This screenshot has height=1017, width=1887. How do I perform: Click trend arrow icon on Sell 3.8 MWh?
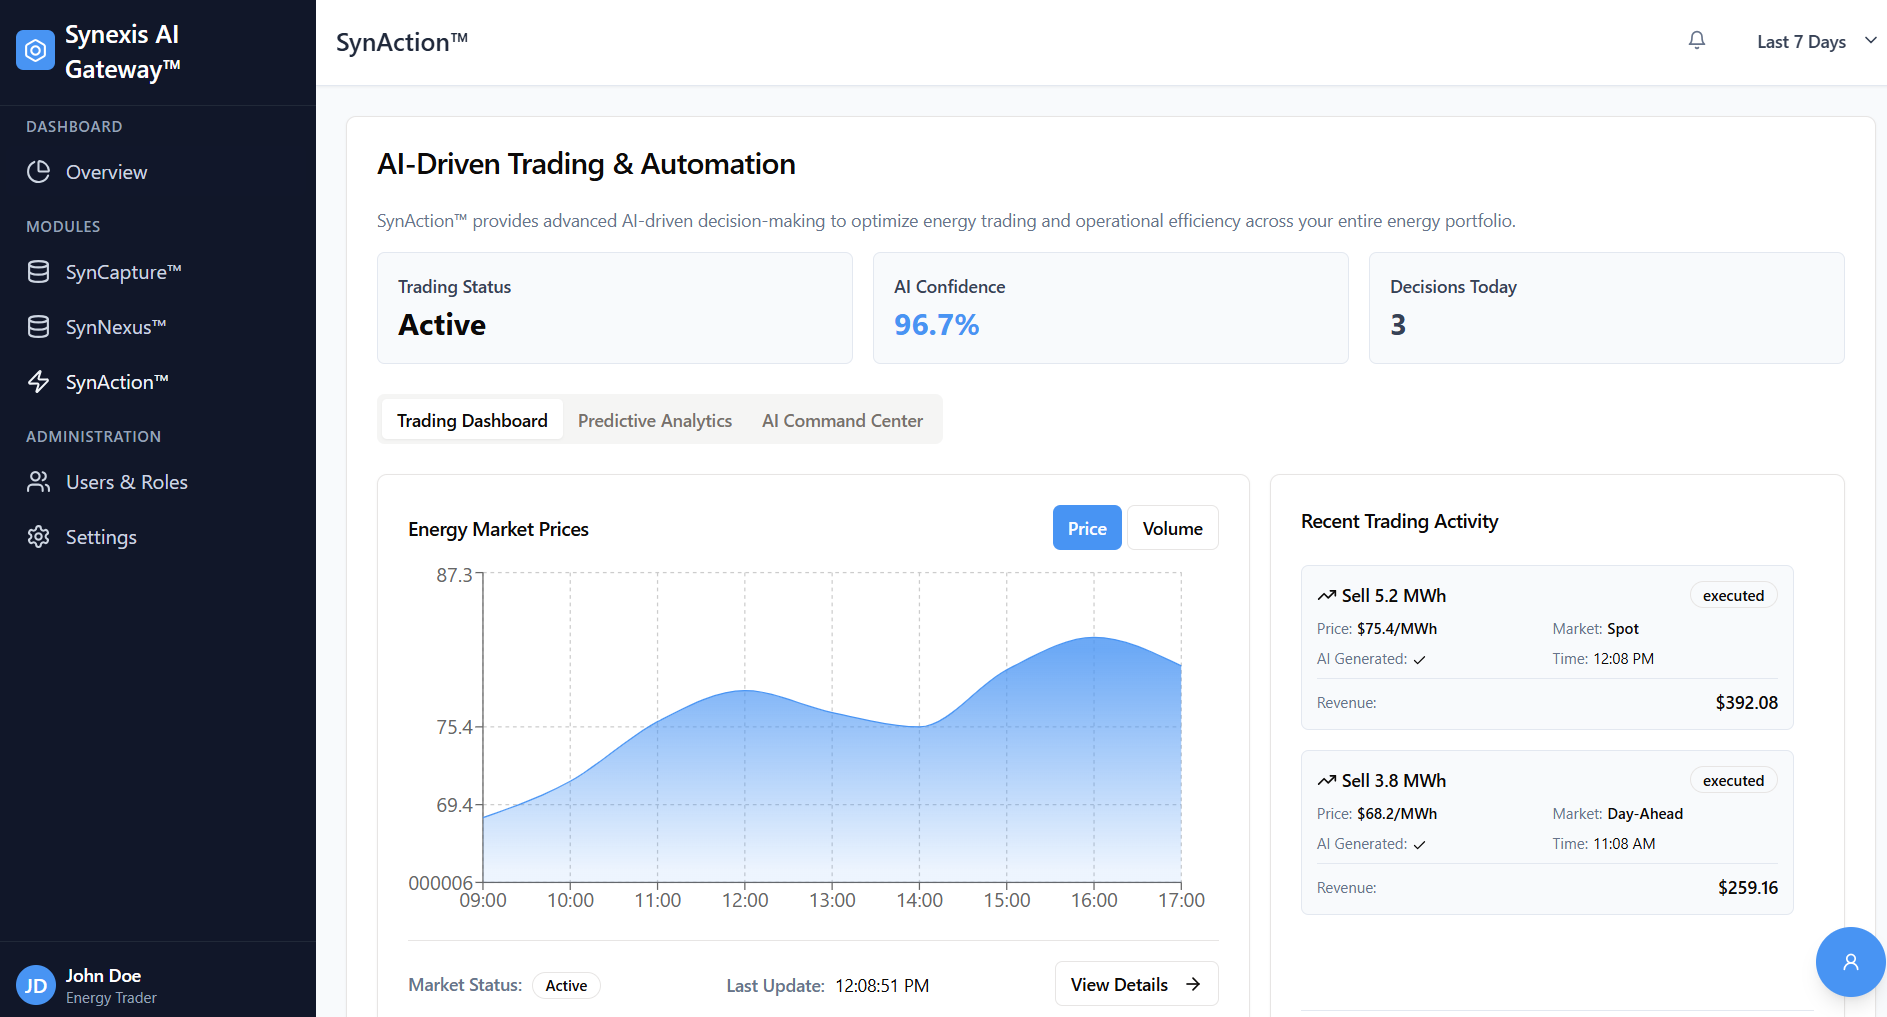[1327, 781]
